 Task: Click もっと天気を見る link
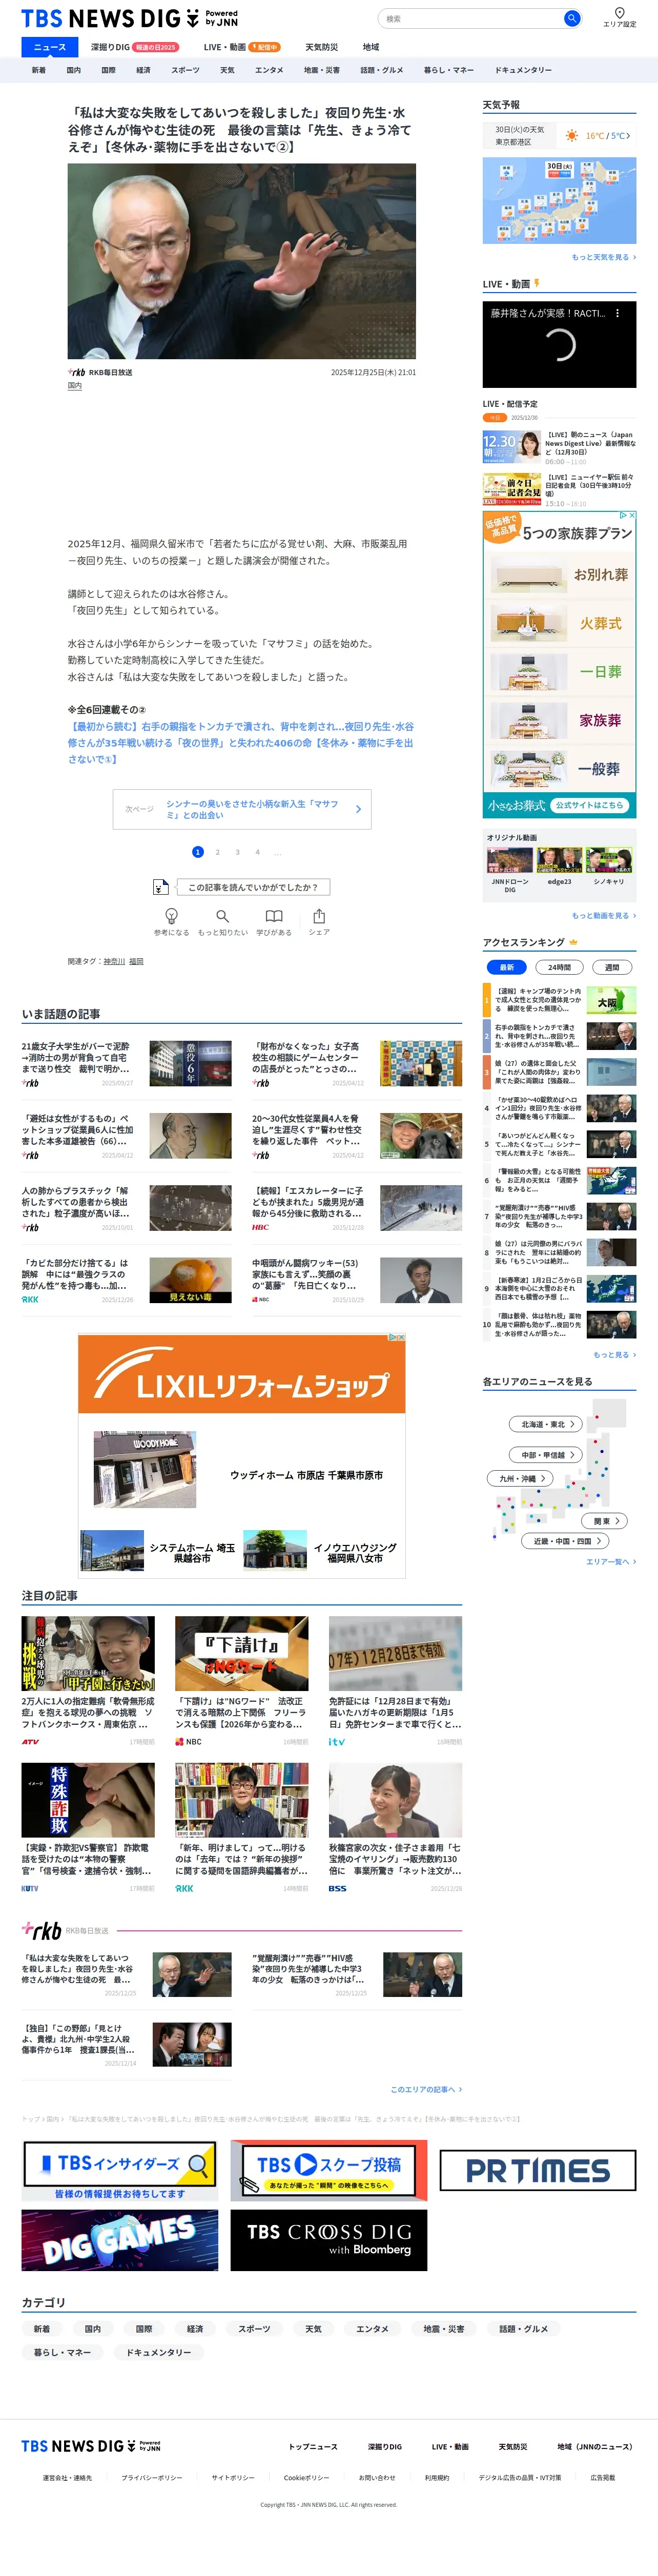click(604, 257)
